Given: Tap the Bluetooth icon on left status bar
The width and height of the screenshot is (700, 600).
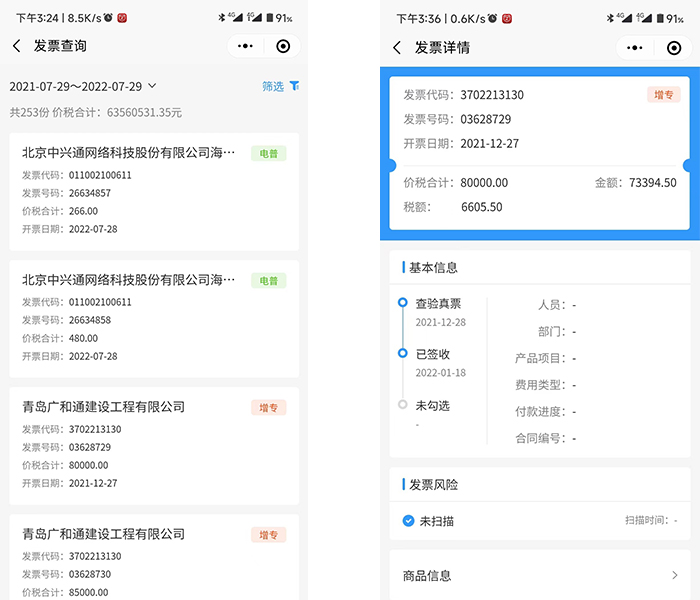Looking at the screenshot, I should click(221, 18).
